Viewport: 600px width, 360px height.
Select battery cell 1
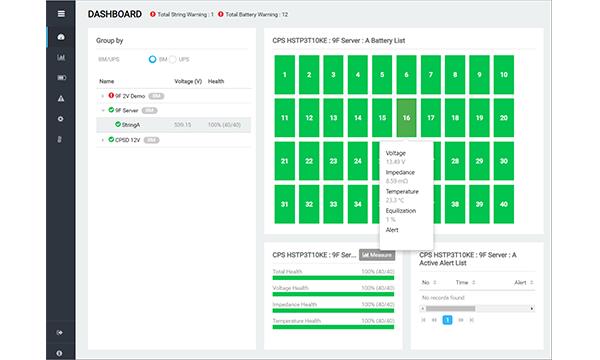[x=285, y=75]
